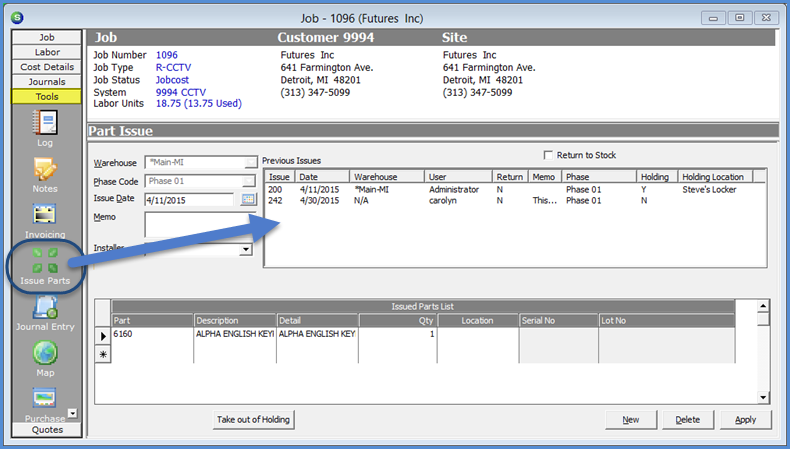Screen dimensions: 790x449
Task: Select previous issue 200 row
Action: point(514,189)
